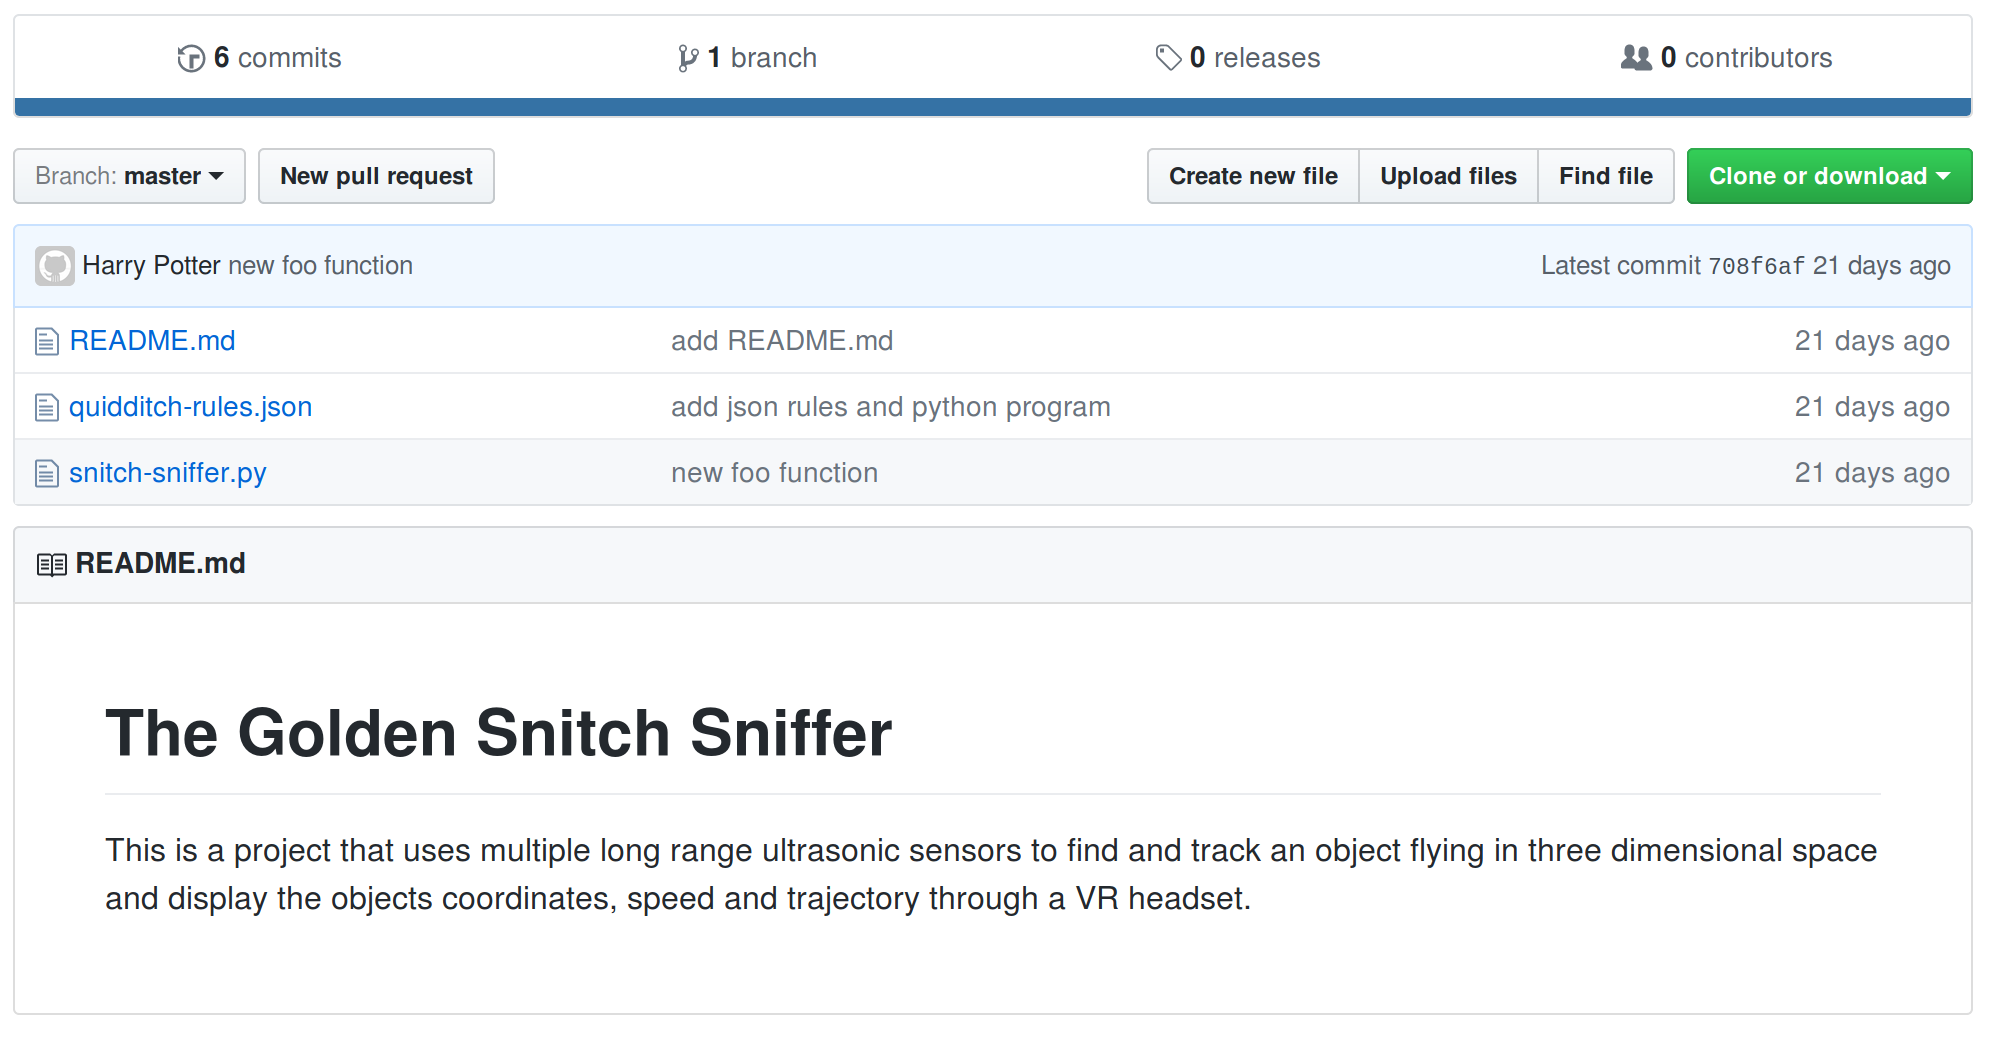The image size is (1993, 1044).
Task: Open the quidditch-rules.json file
Action: click(x=190, y=407)
